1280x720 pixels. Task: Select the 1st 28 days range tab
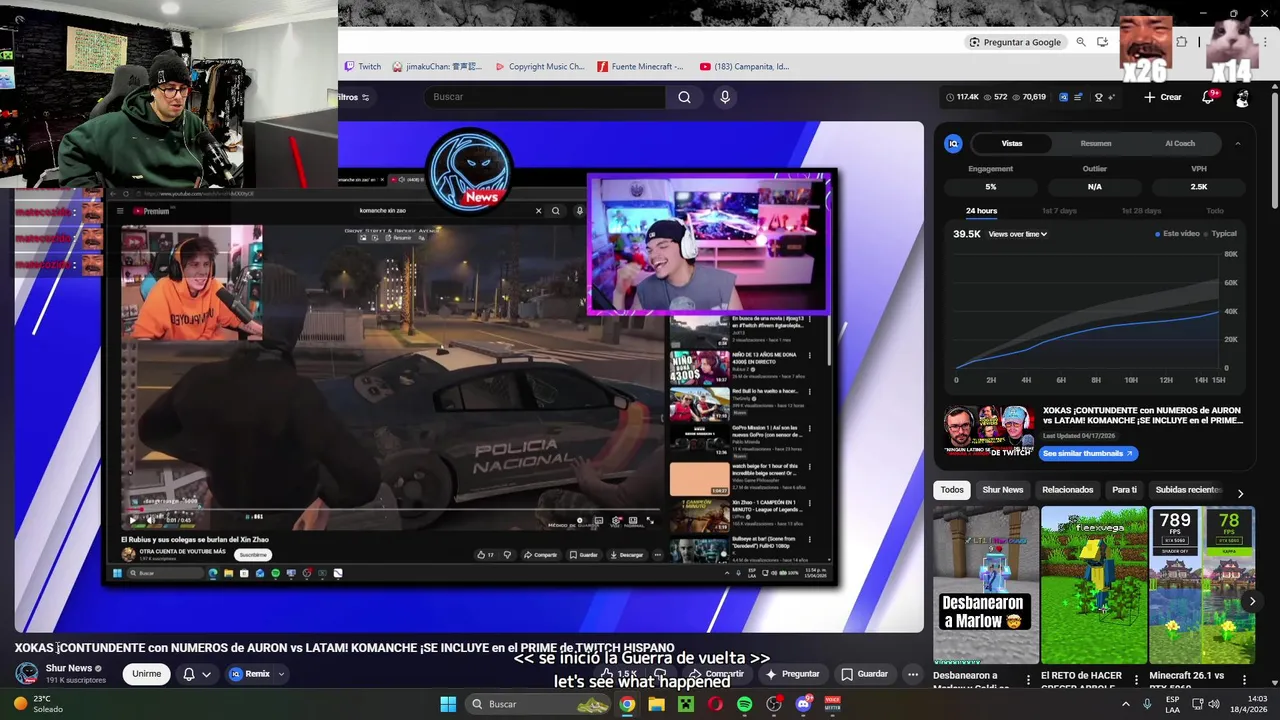tap(1141, 211)
